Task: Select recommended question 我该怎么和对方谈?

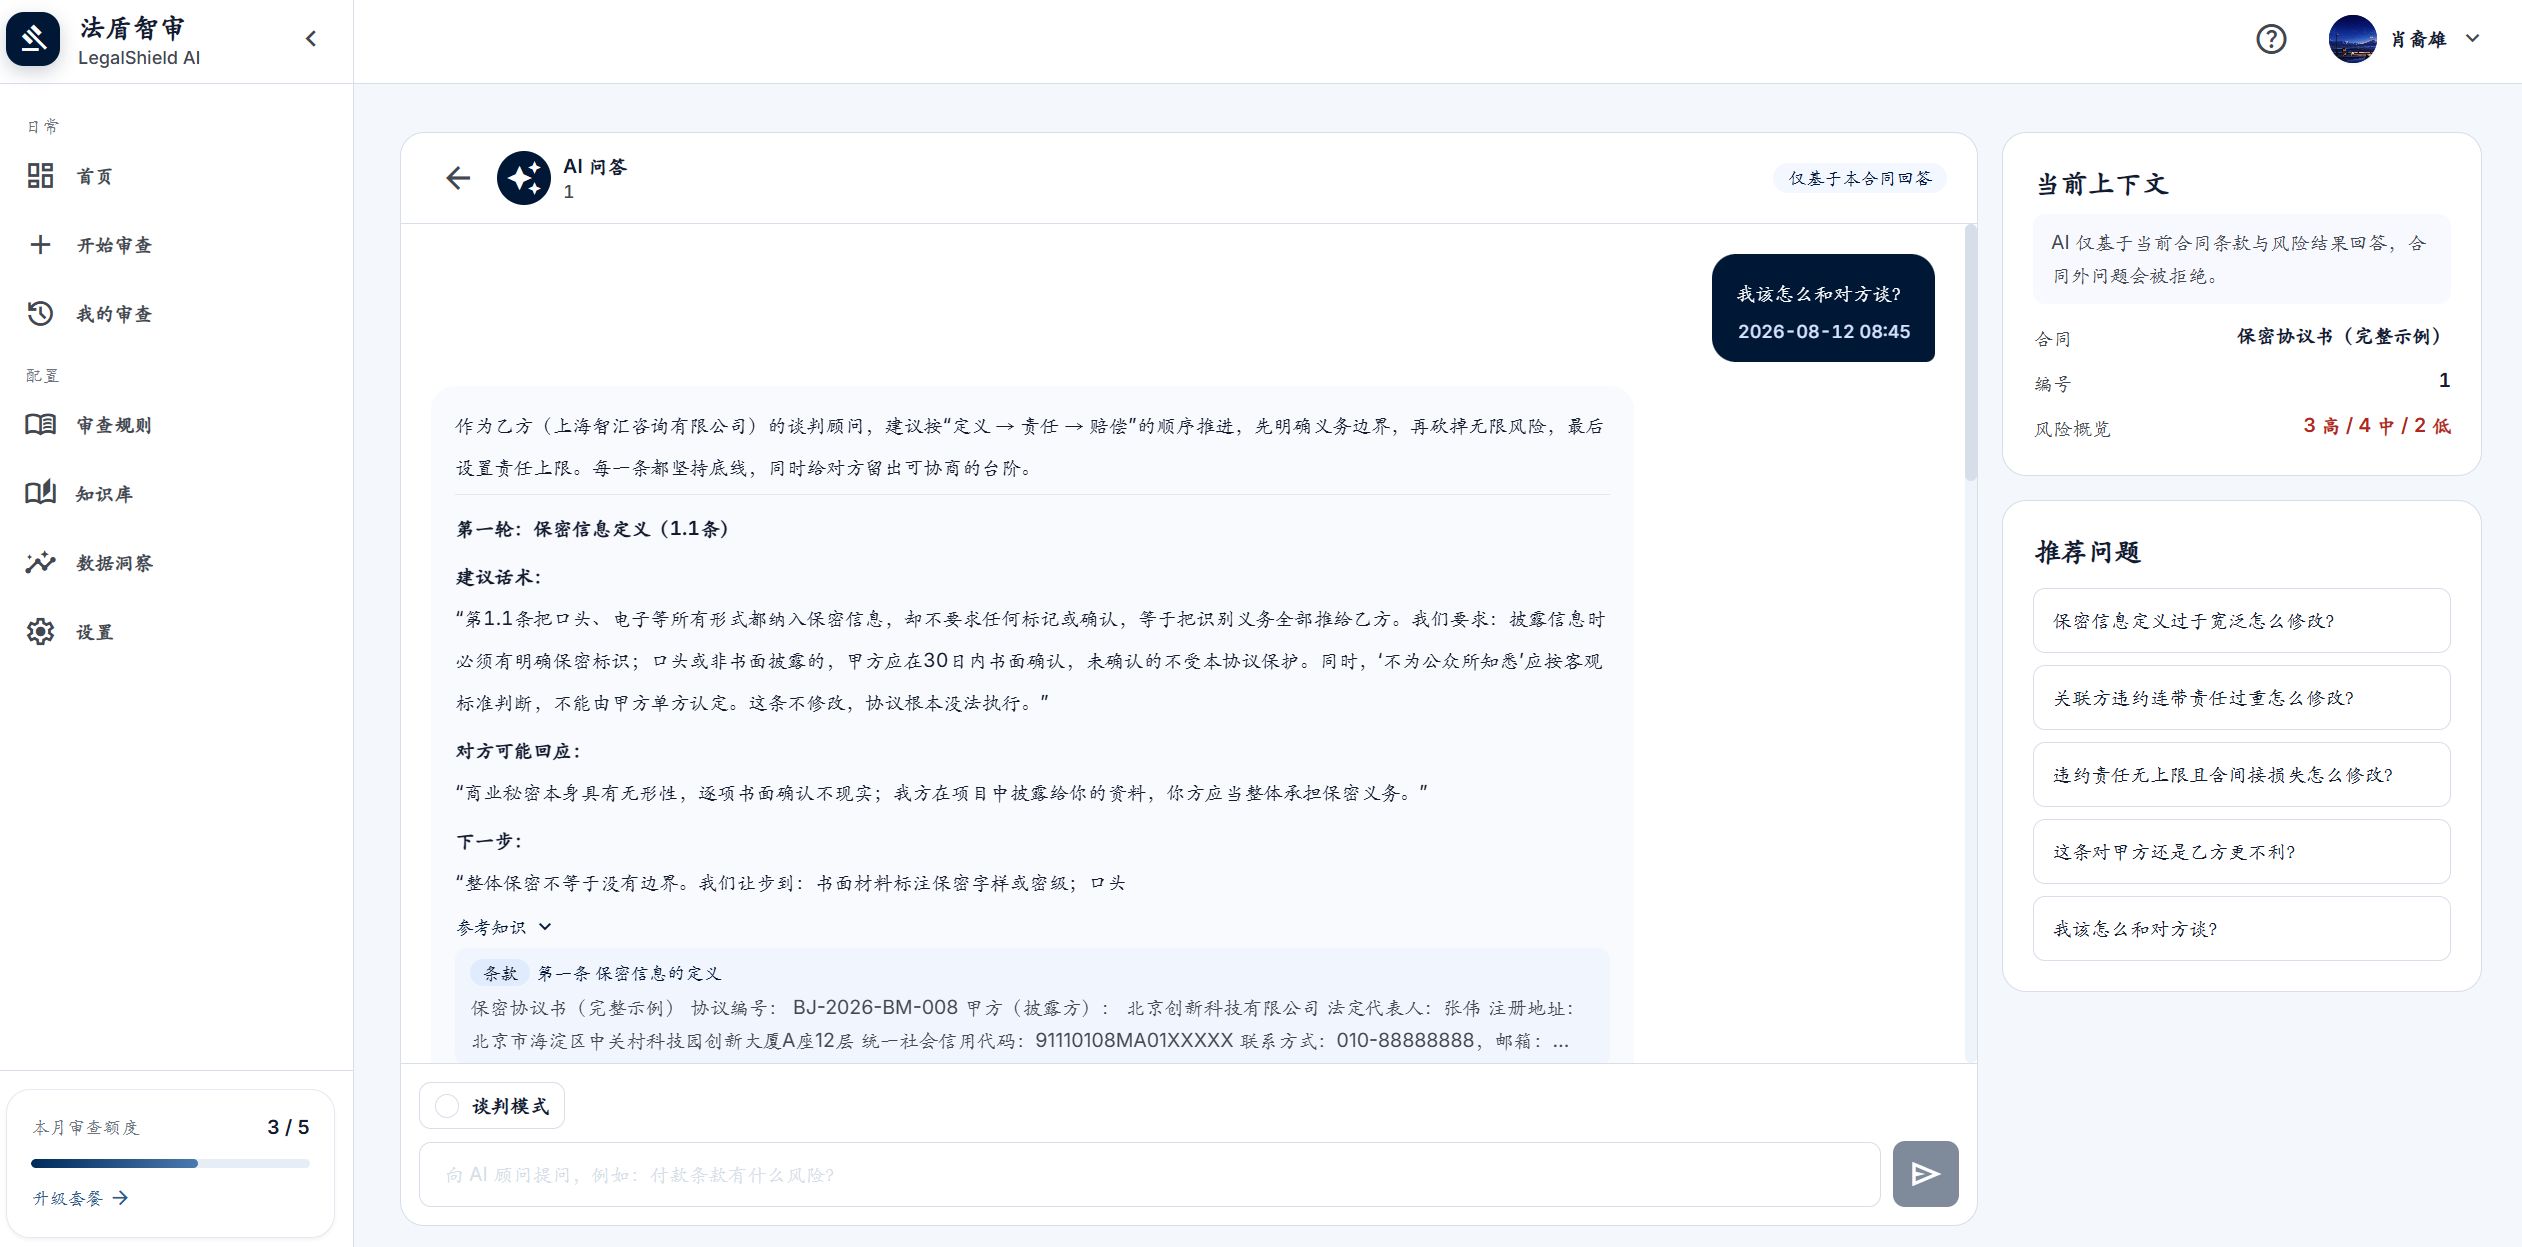Action: [2241, 929]
